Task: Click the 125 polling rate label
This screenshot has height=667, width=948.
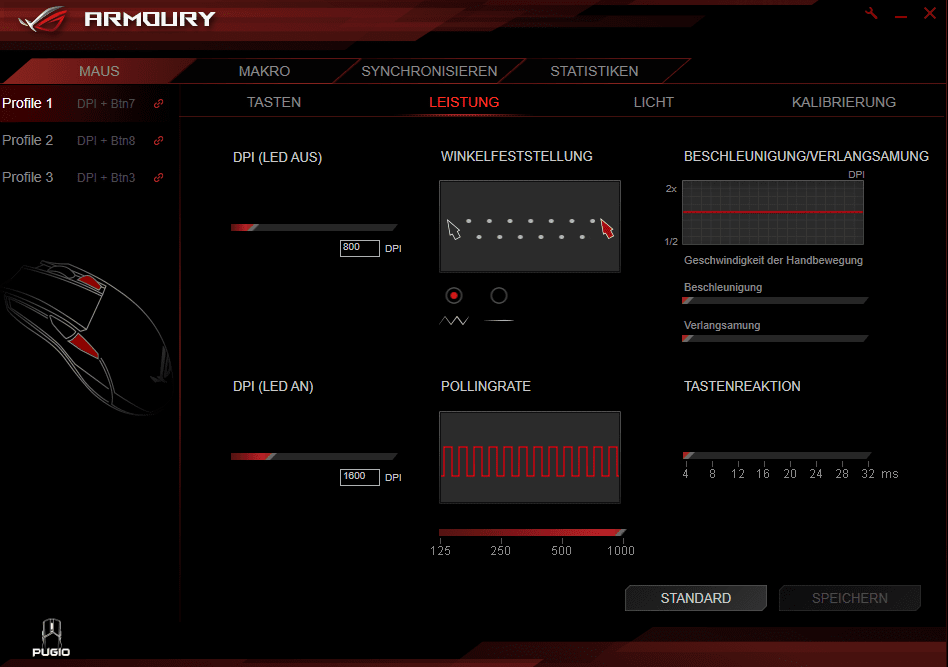Action: pyautogui.click(x=440, y=551)
